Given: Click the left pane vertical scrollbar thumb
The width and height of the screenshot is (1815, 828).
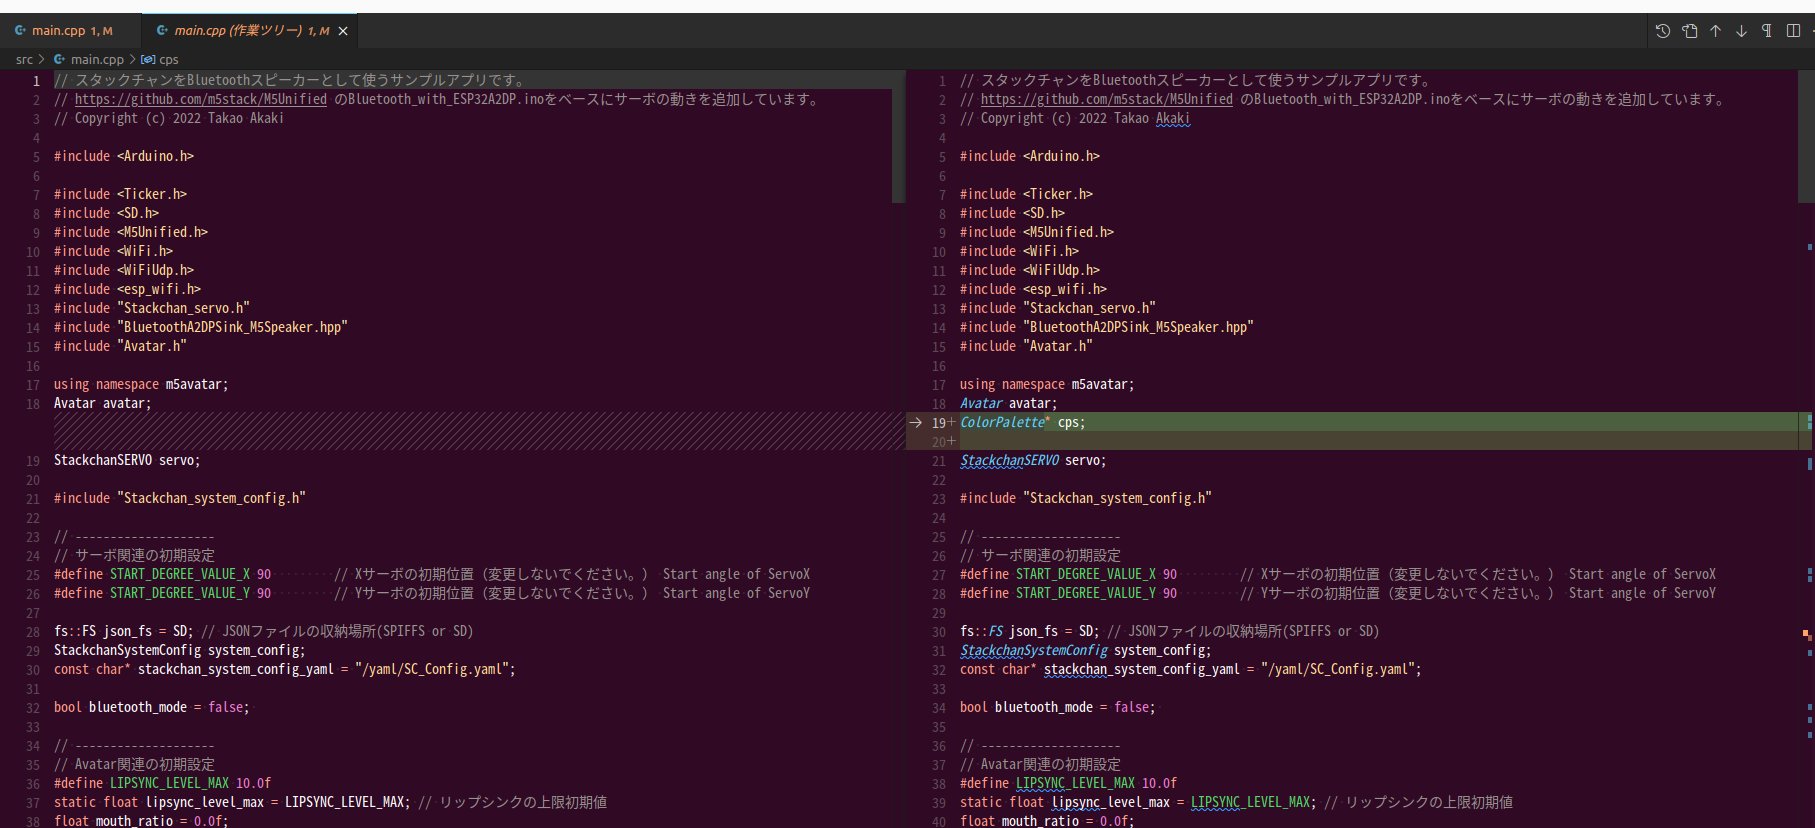Looking at the screenshot, I should click(x=898, y=137).
